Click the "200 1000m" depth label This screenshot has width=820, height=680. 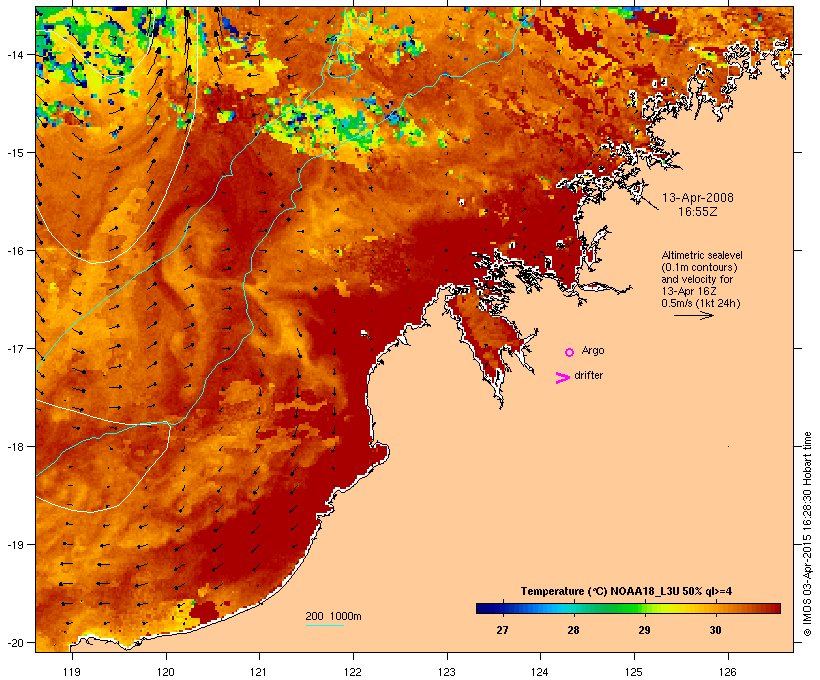point(333,616)
